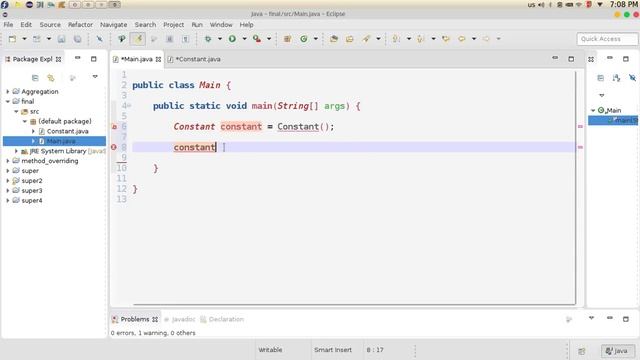Jump to Next Annotation icon
The width and height of the screenshot is (640, 360).
click(396, 39)
